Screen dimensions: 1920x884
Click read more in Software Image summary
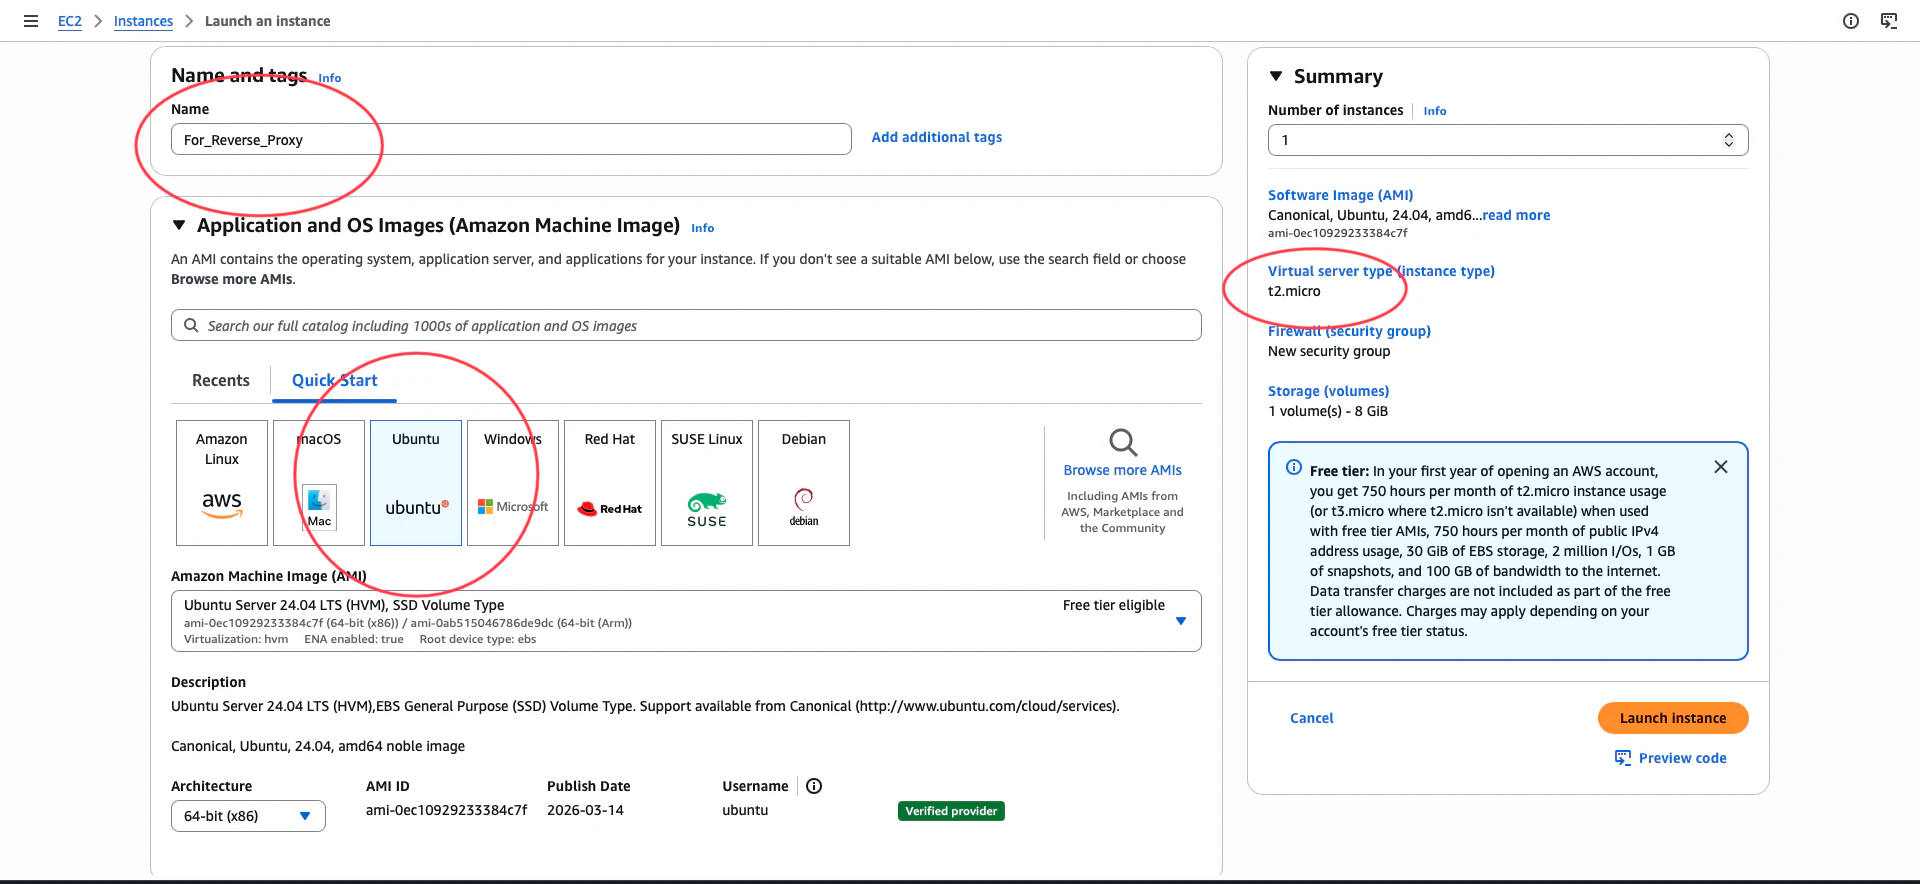pos(1516,215)
